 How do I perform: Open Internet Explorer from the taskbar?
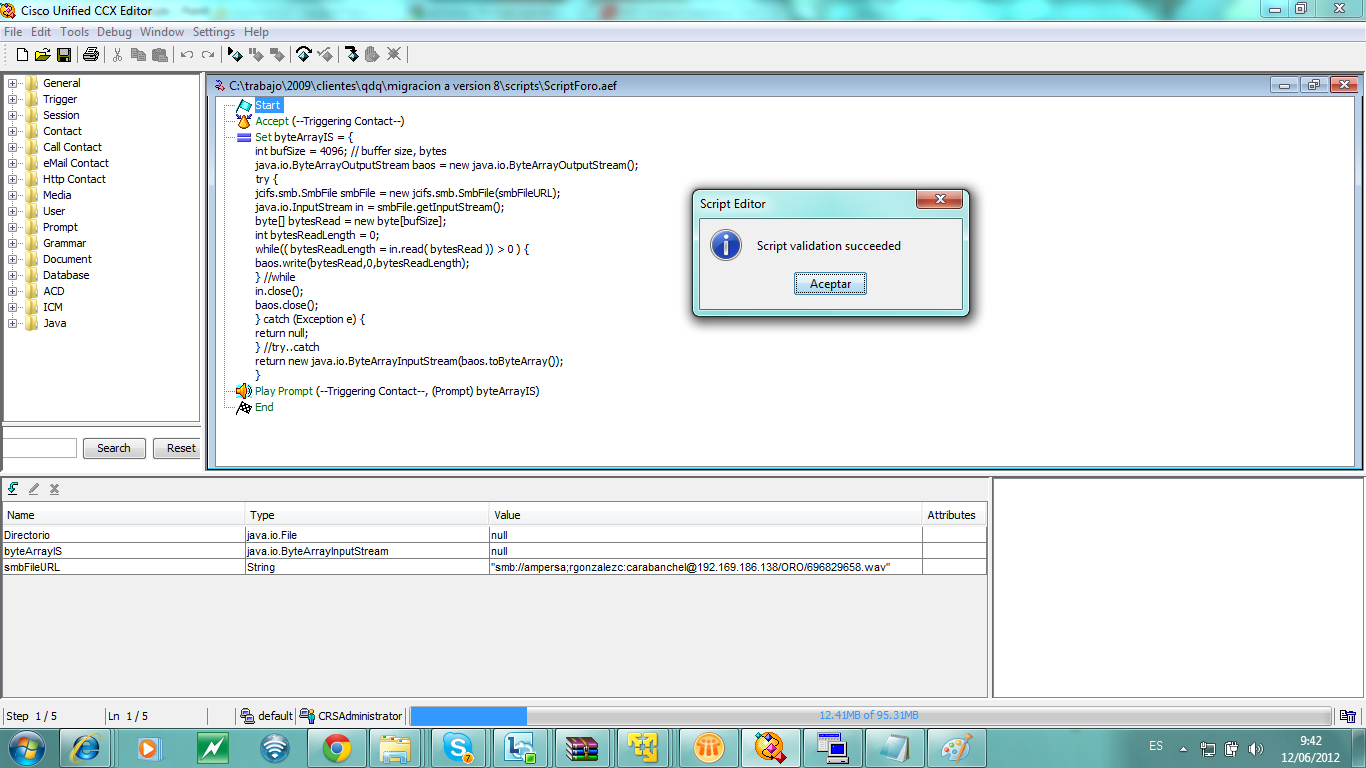pyautogui.click(x=85, y=748)
